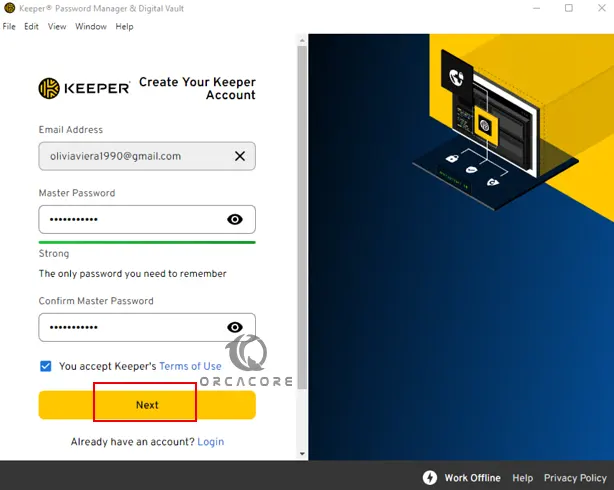Maximize the Keeper window
Image resolution: width=614 pixels, height=490 pixels.
point(569,8)
